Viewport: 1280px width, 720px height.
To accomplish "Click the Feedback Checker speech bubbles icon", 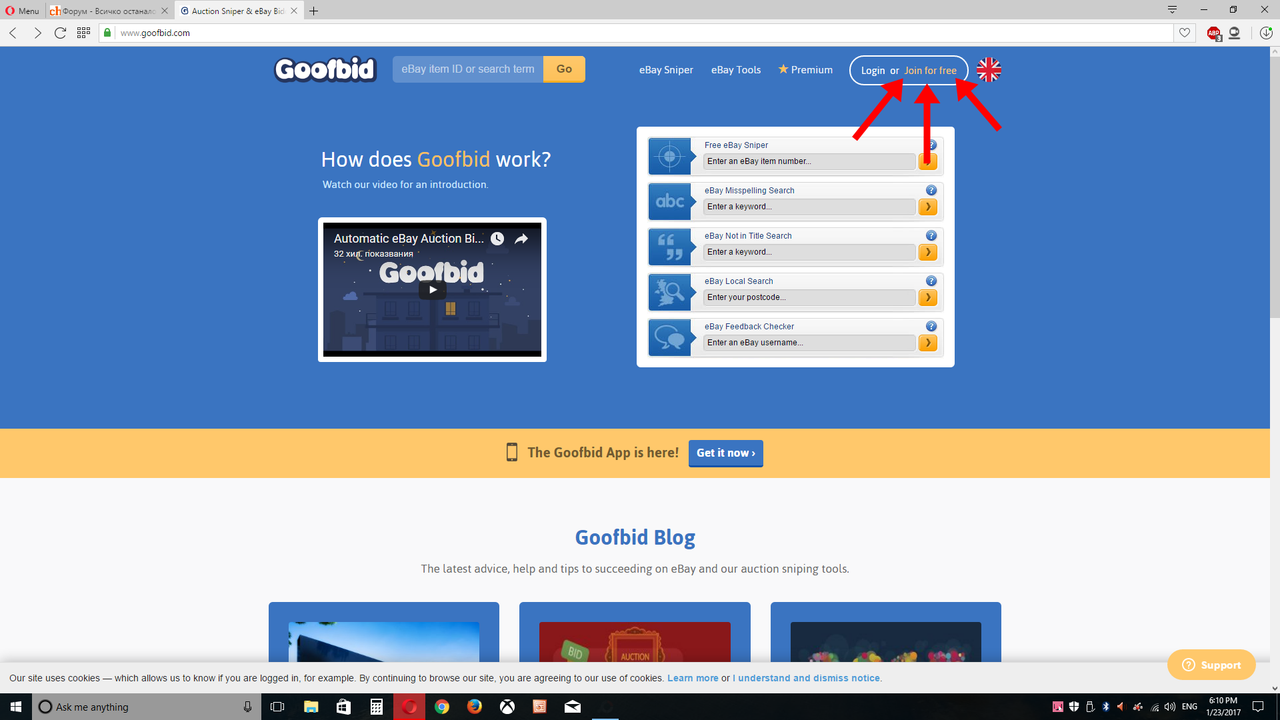I will (x=670, y=337).
